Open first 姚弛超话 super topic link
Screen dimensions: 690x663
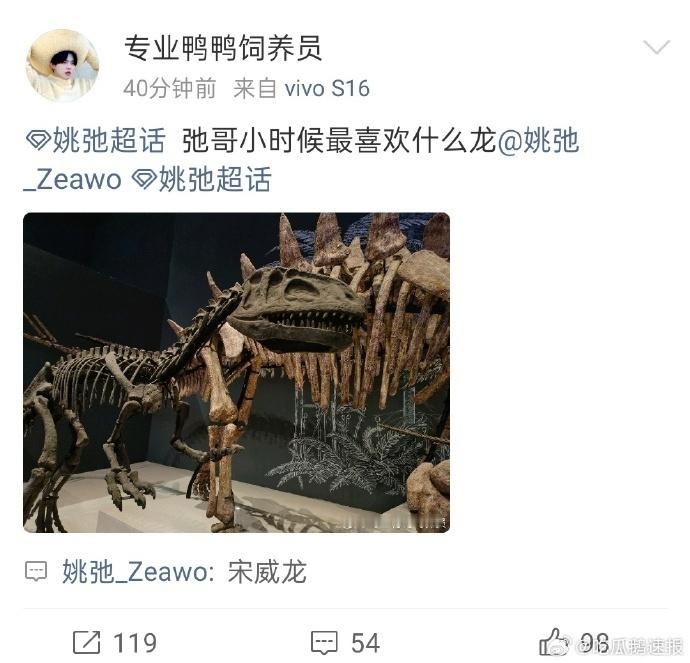click(109, 141)
